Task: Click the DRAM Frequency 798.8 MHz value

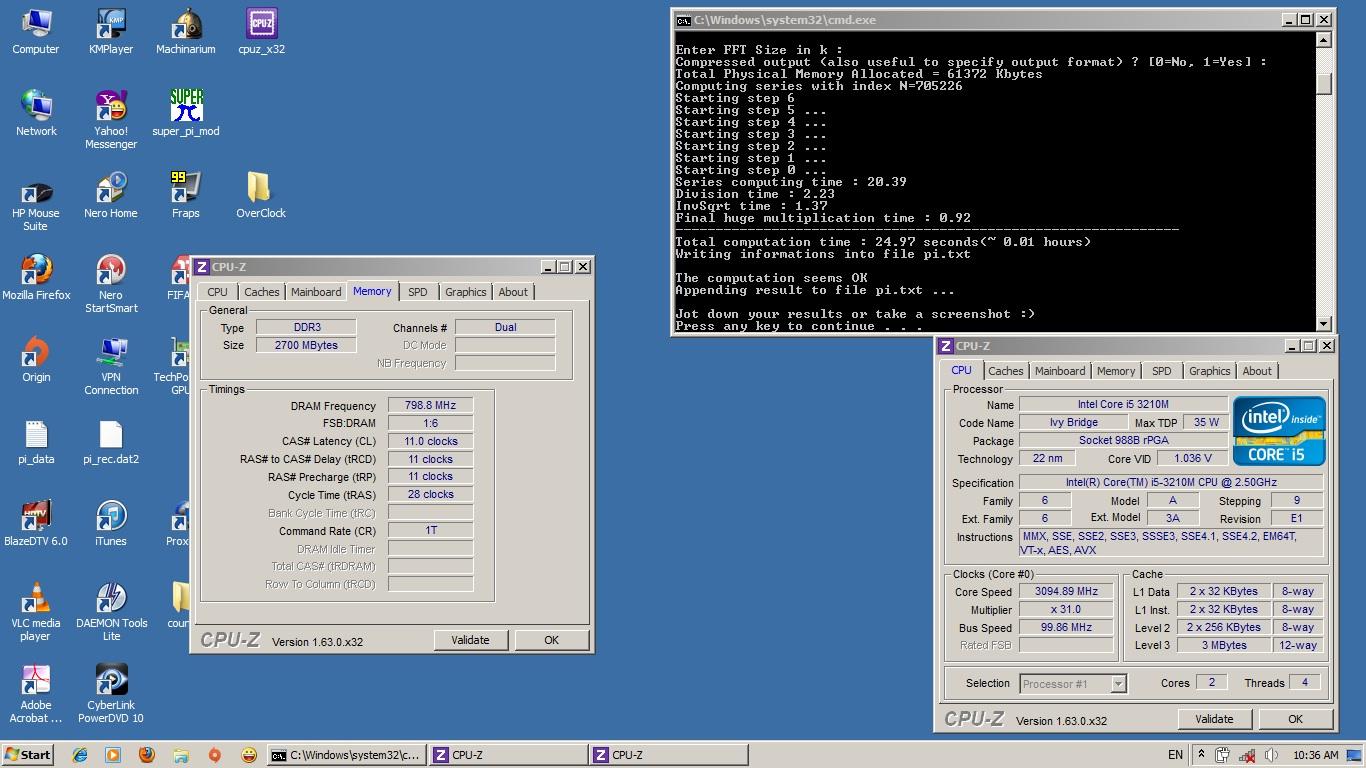Action: [430, 406]
